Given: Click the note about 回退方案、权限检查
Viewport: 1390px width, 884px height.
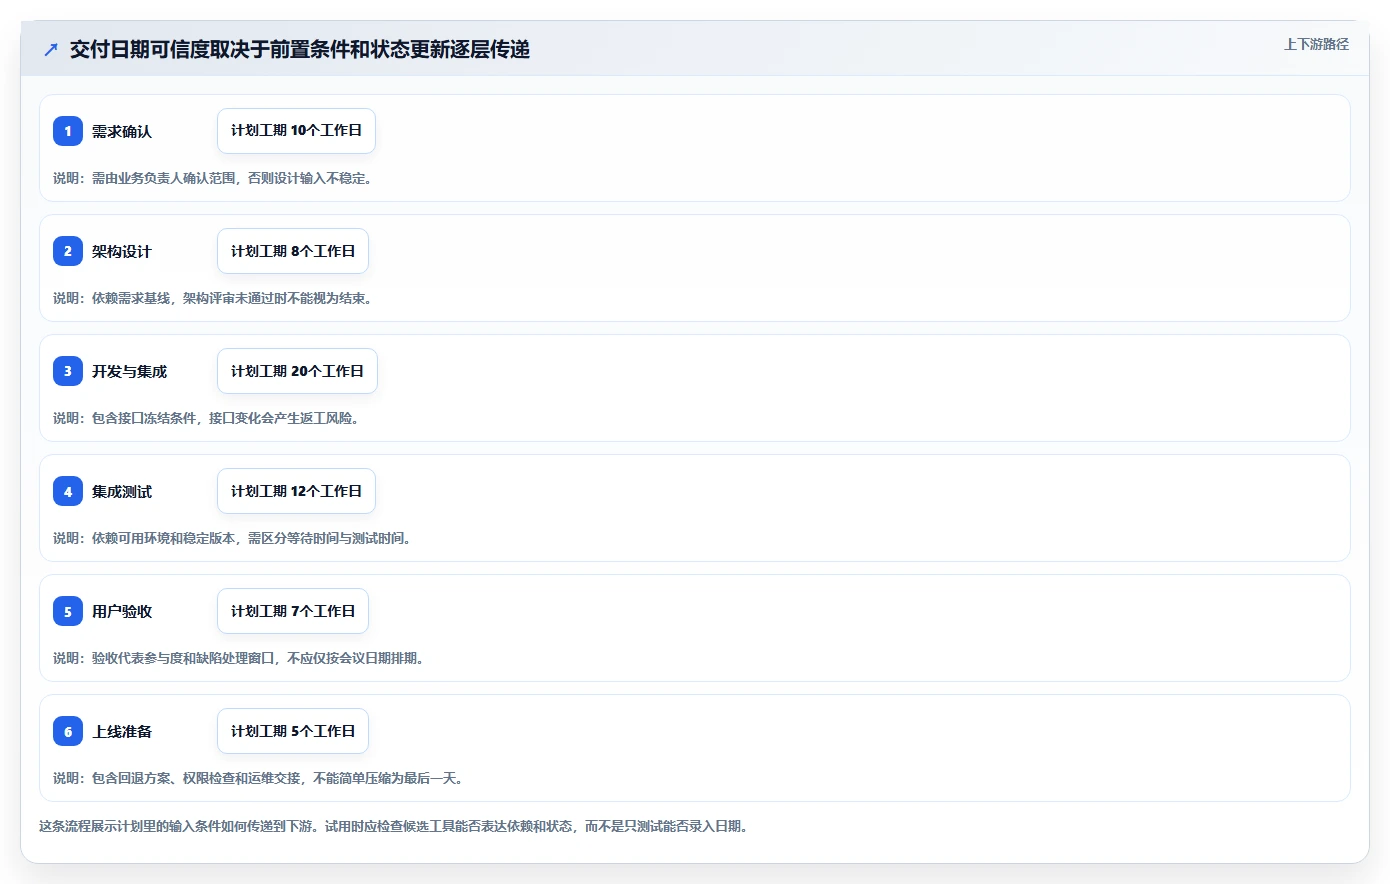Looking at the screenshot, I should point(258,778).
